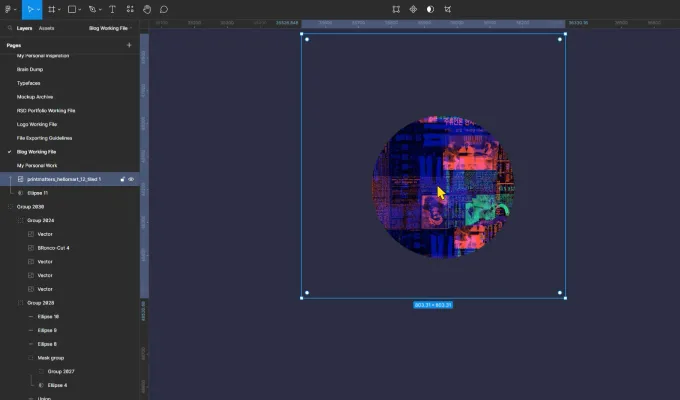Click group icon beside Group 2030
Image resolution: width=680 pixels, height=400 pixels.
pos(10,207)
